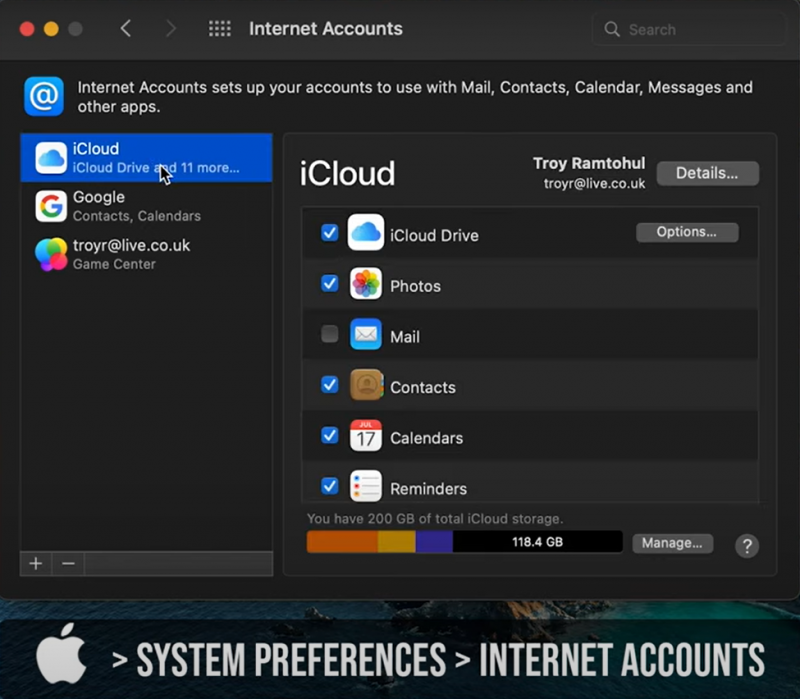Click the troyr@live.co.uk email under Troy Ramtohul
800x699 pixels.
(594, 184)
